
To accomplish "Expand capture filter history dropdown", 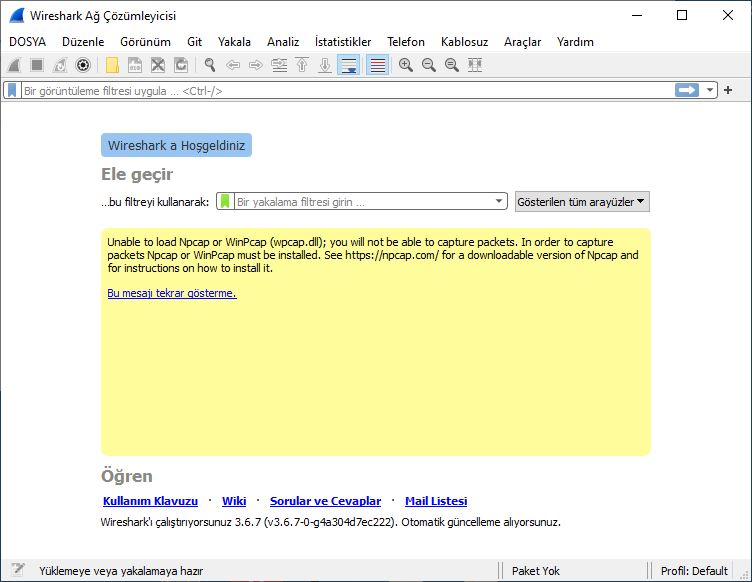I will tap(499, 201).
